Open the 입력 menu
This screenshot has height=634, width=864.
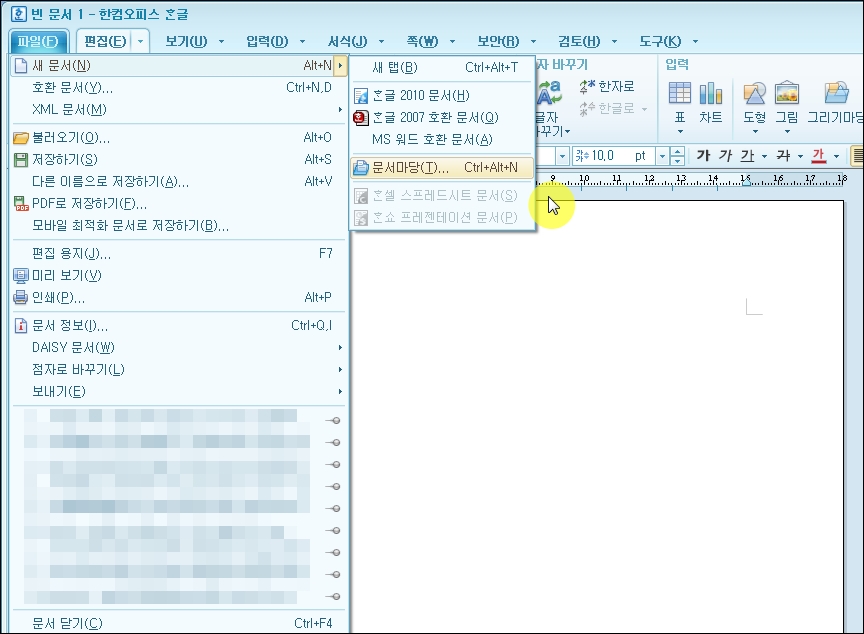tap(267, 41)
